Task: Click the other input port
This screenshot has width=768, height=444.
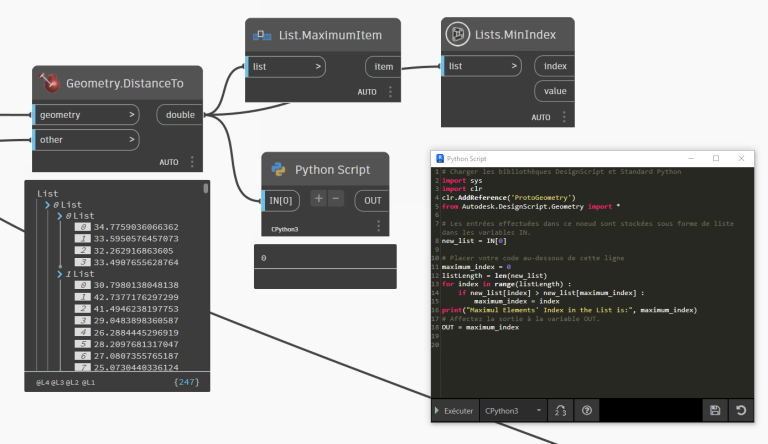Action: pos(86,140)
